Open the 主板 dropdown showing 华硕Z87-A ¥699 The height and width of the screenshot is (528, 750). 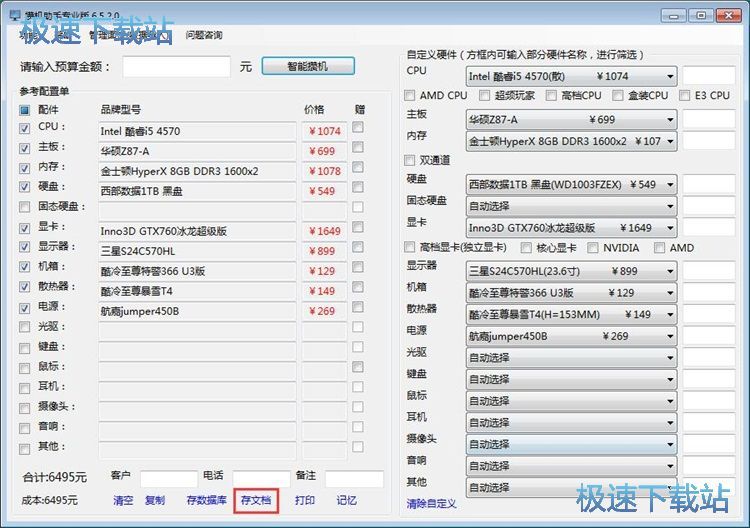click(x=572, y=120)
